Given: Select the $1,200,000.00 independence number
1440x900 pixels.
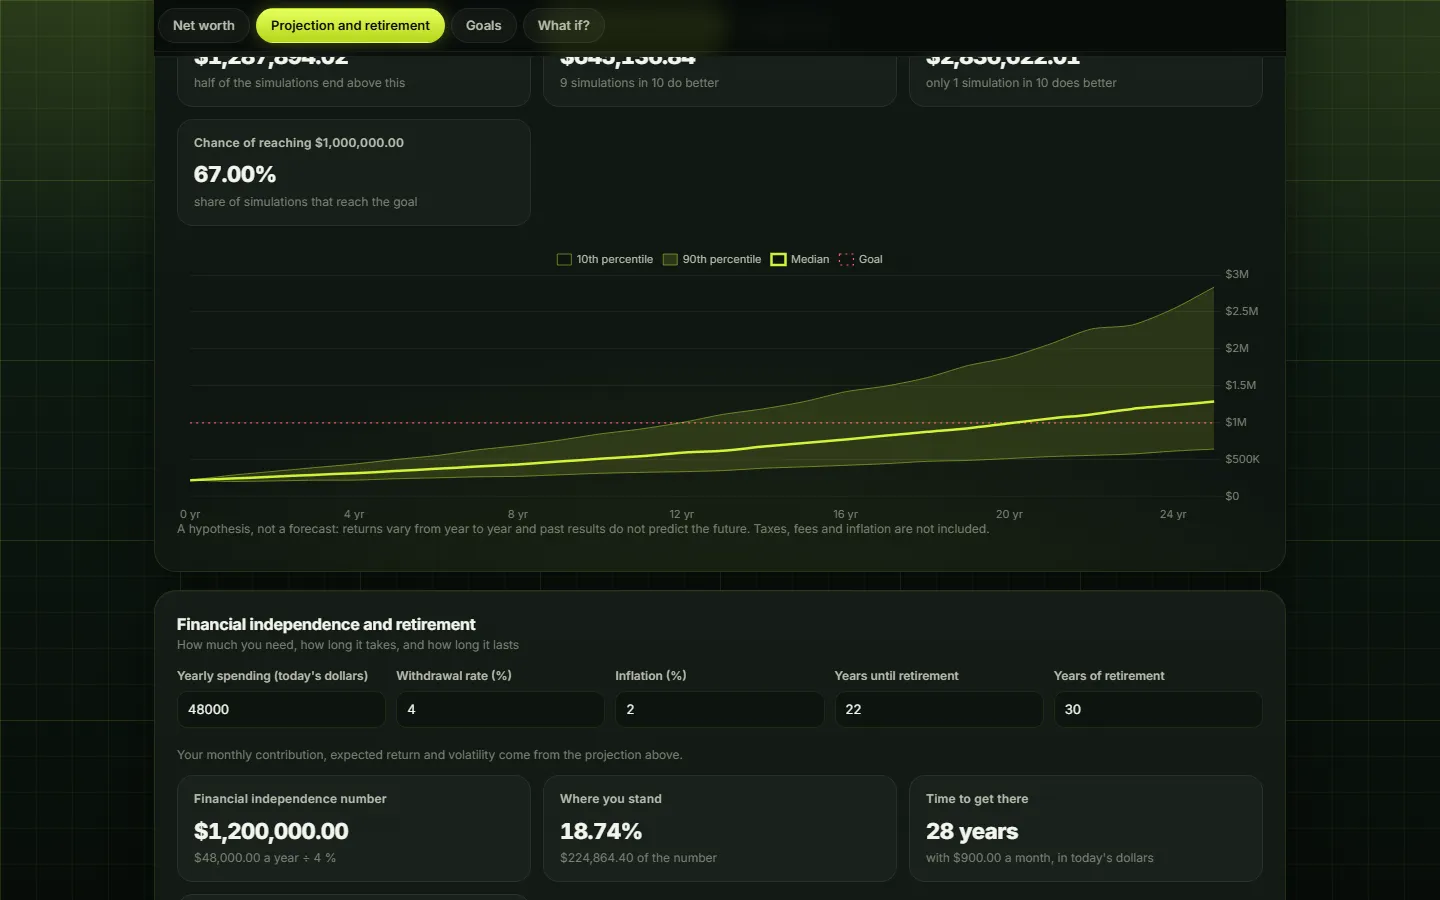Looking at the screenshot, I should click(x=271, y=831).
